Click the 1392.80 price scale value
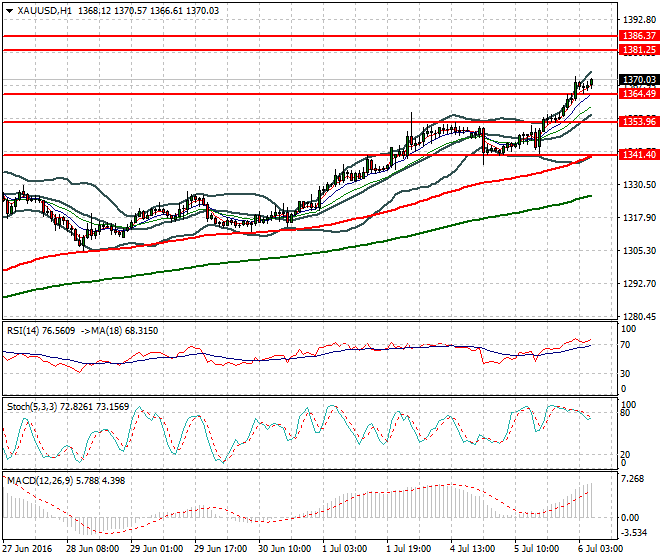The width and height of the screenshot is (660, 560). click(x=639, y=20)
